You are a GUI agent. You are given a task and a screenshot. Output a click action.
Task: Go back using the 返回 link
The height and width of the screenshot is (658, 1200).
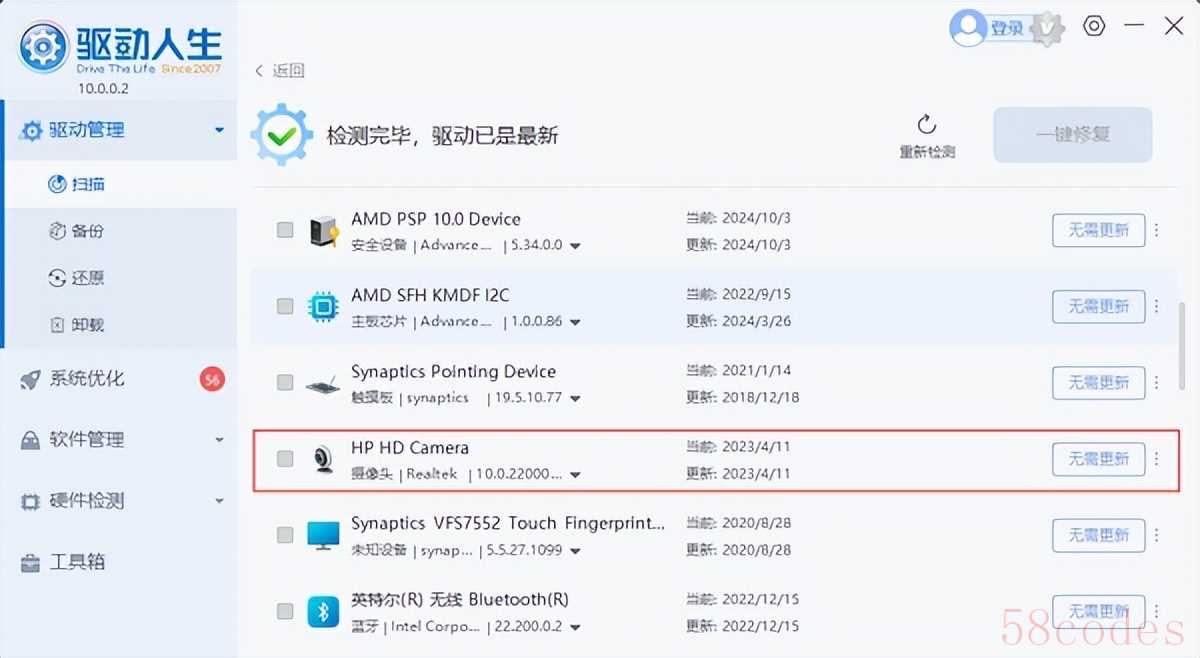click(279, 70)
